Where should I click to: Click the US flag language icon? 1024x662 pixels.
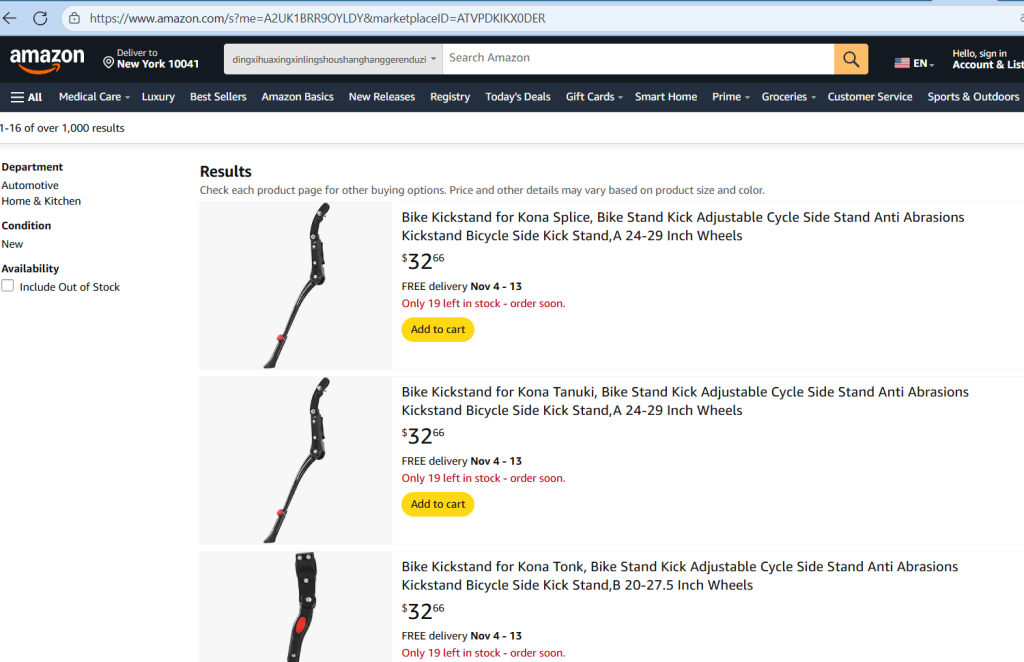(x=902, y=63)
